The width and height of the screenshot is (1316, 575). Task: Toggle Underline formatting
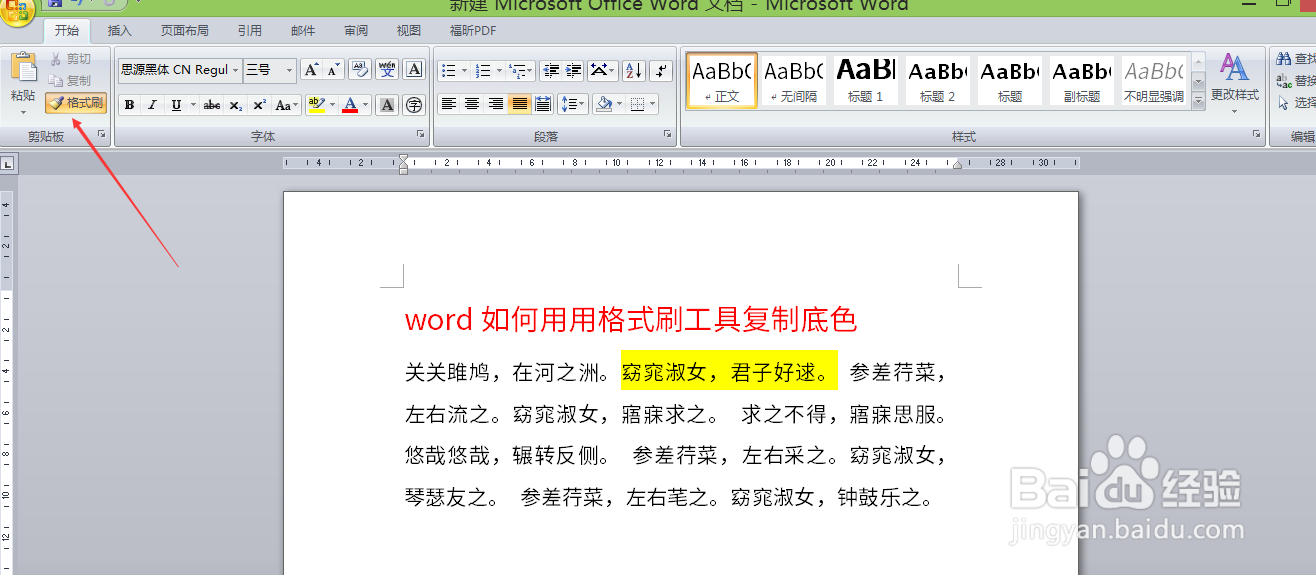point(176,105)
